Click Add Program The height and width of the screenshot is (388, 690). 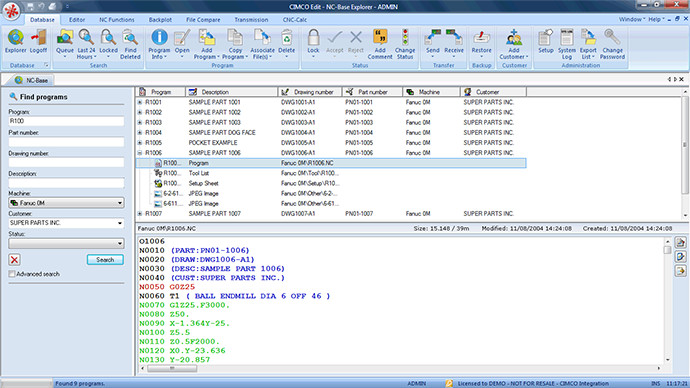[x=206, y=44]
